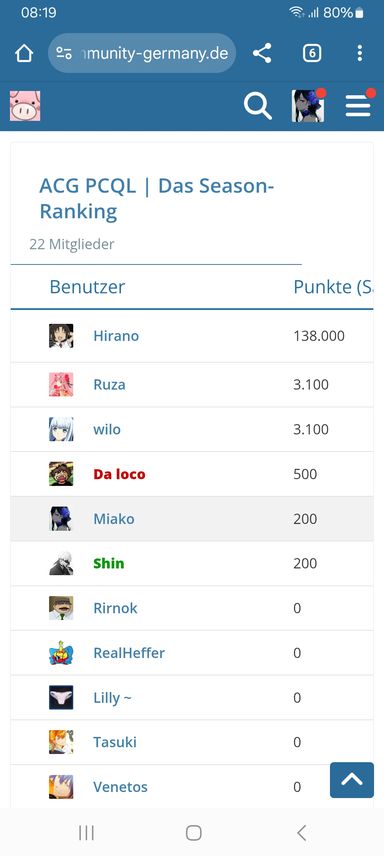
Task: Open the site search magnifier icon
Action: pyautogui.click(x=257, y=105)
